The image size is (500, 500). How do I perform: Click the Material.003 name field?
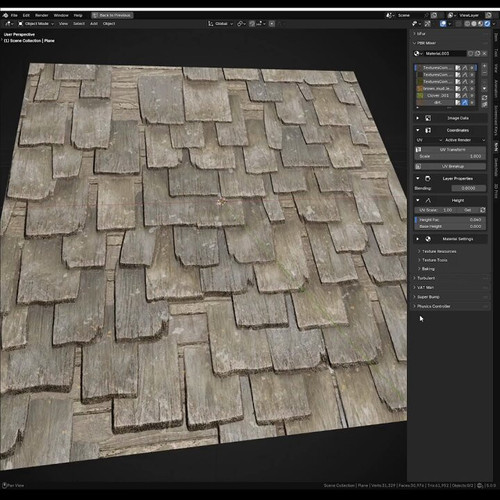click(x=445, y=53)
